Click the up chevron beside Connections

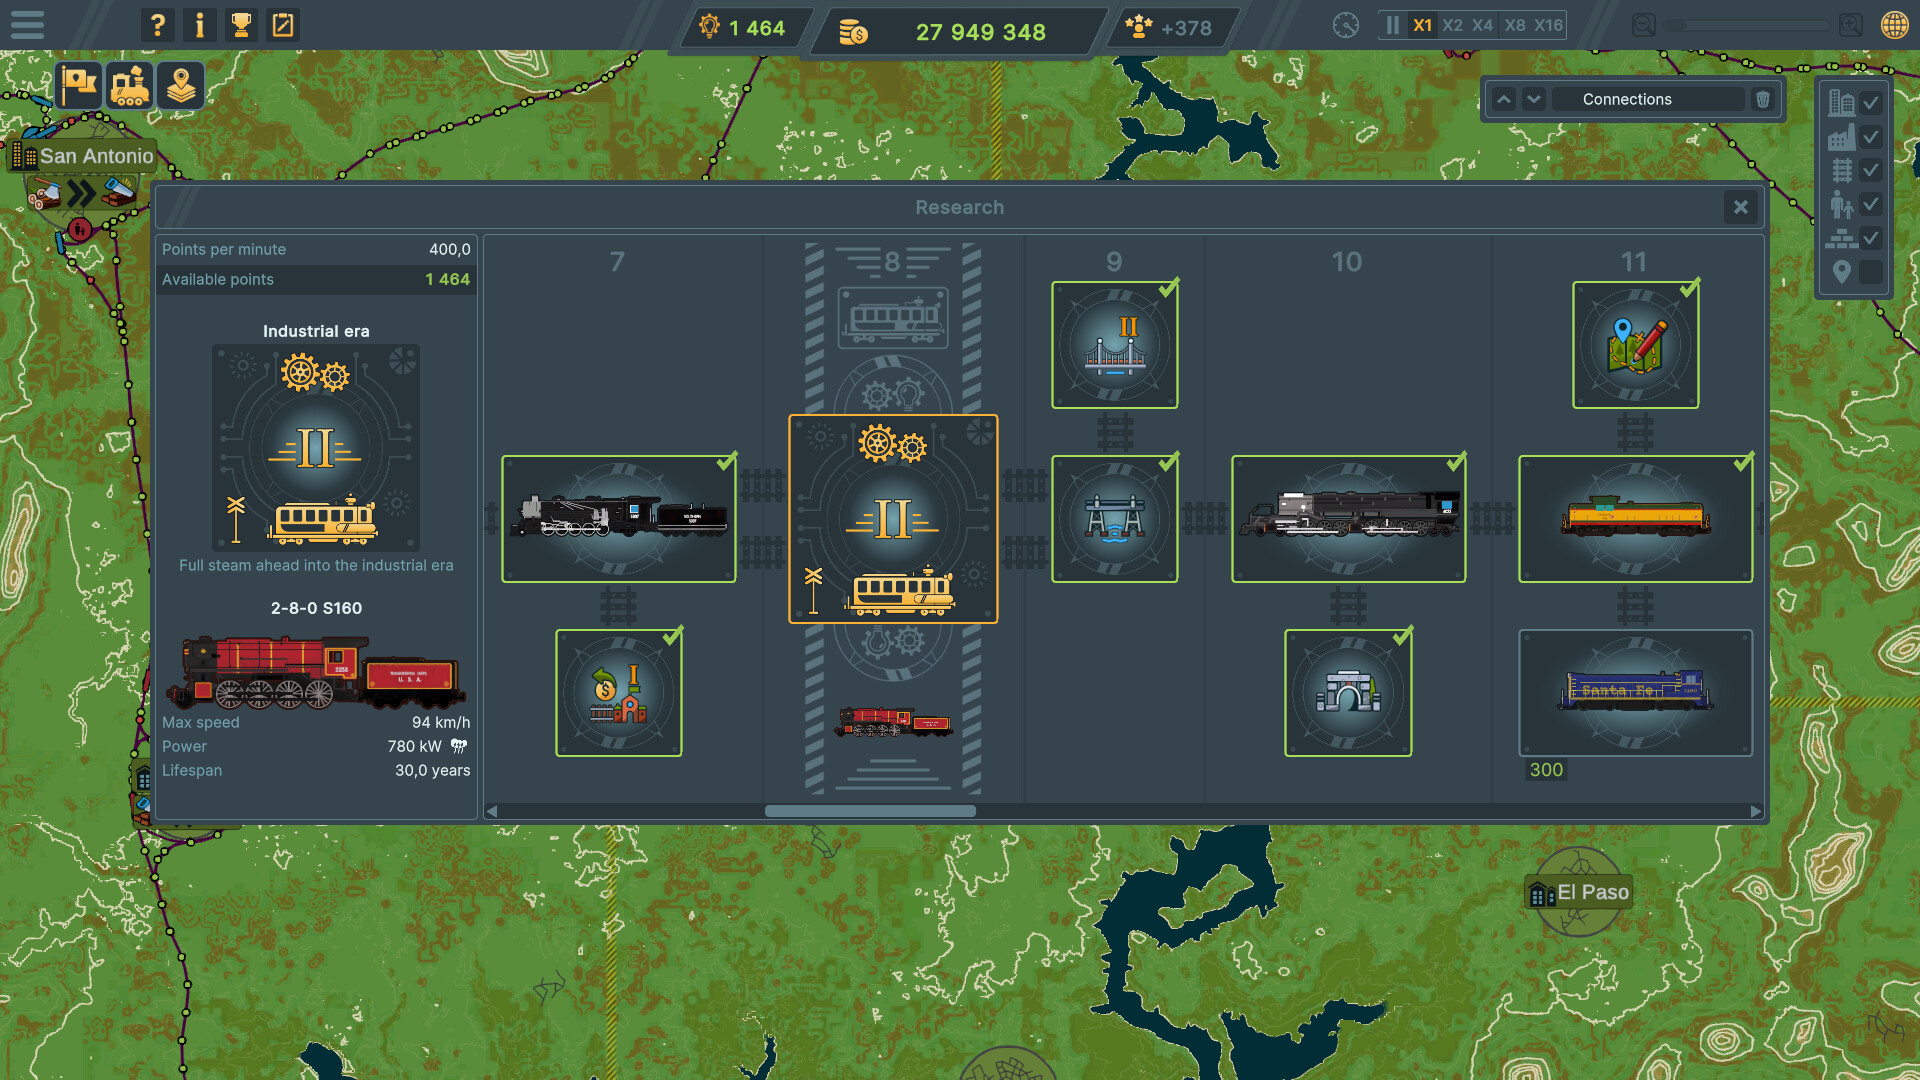[1504, 99]
